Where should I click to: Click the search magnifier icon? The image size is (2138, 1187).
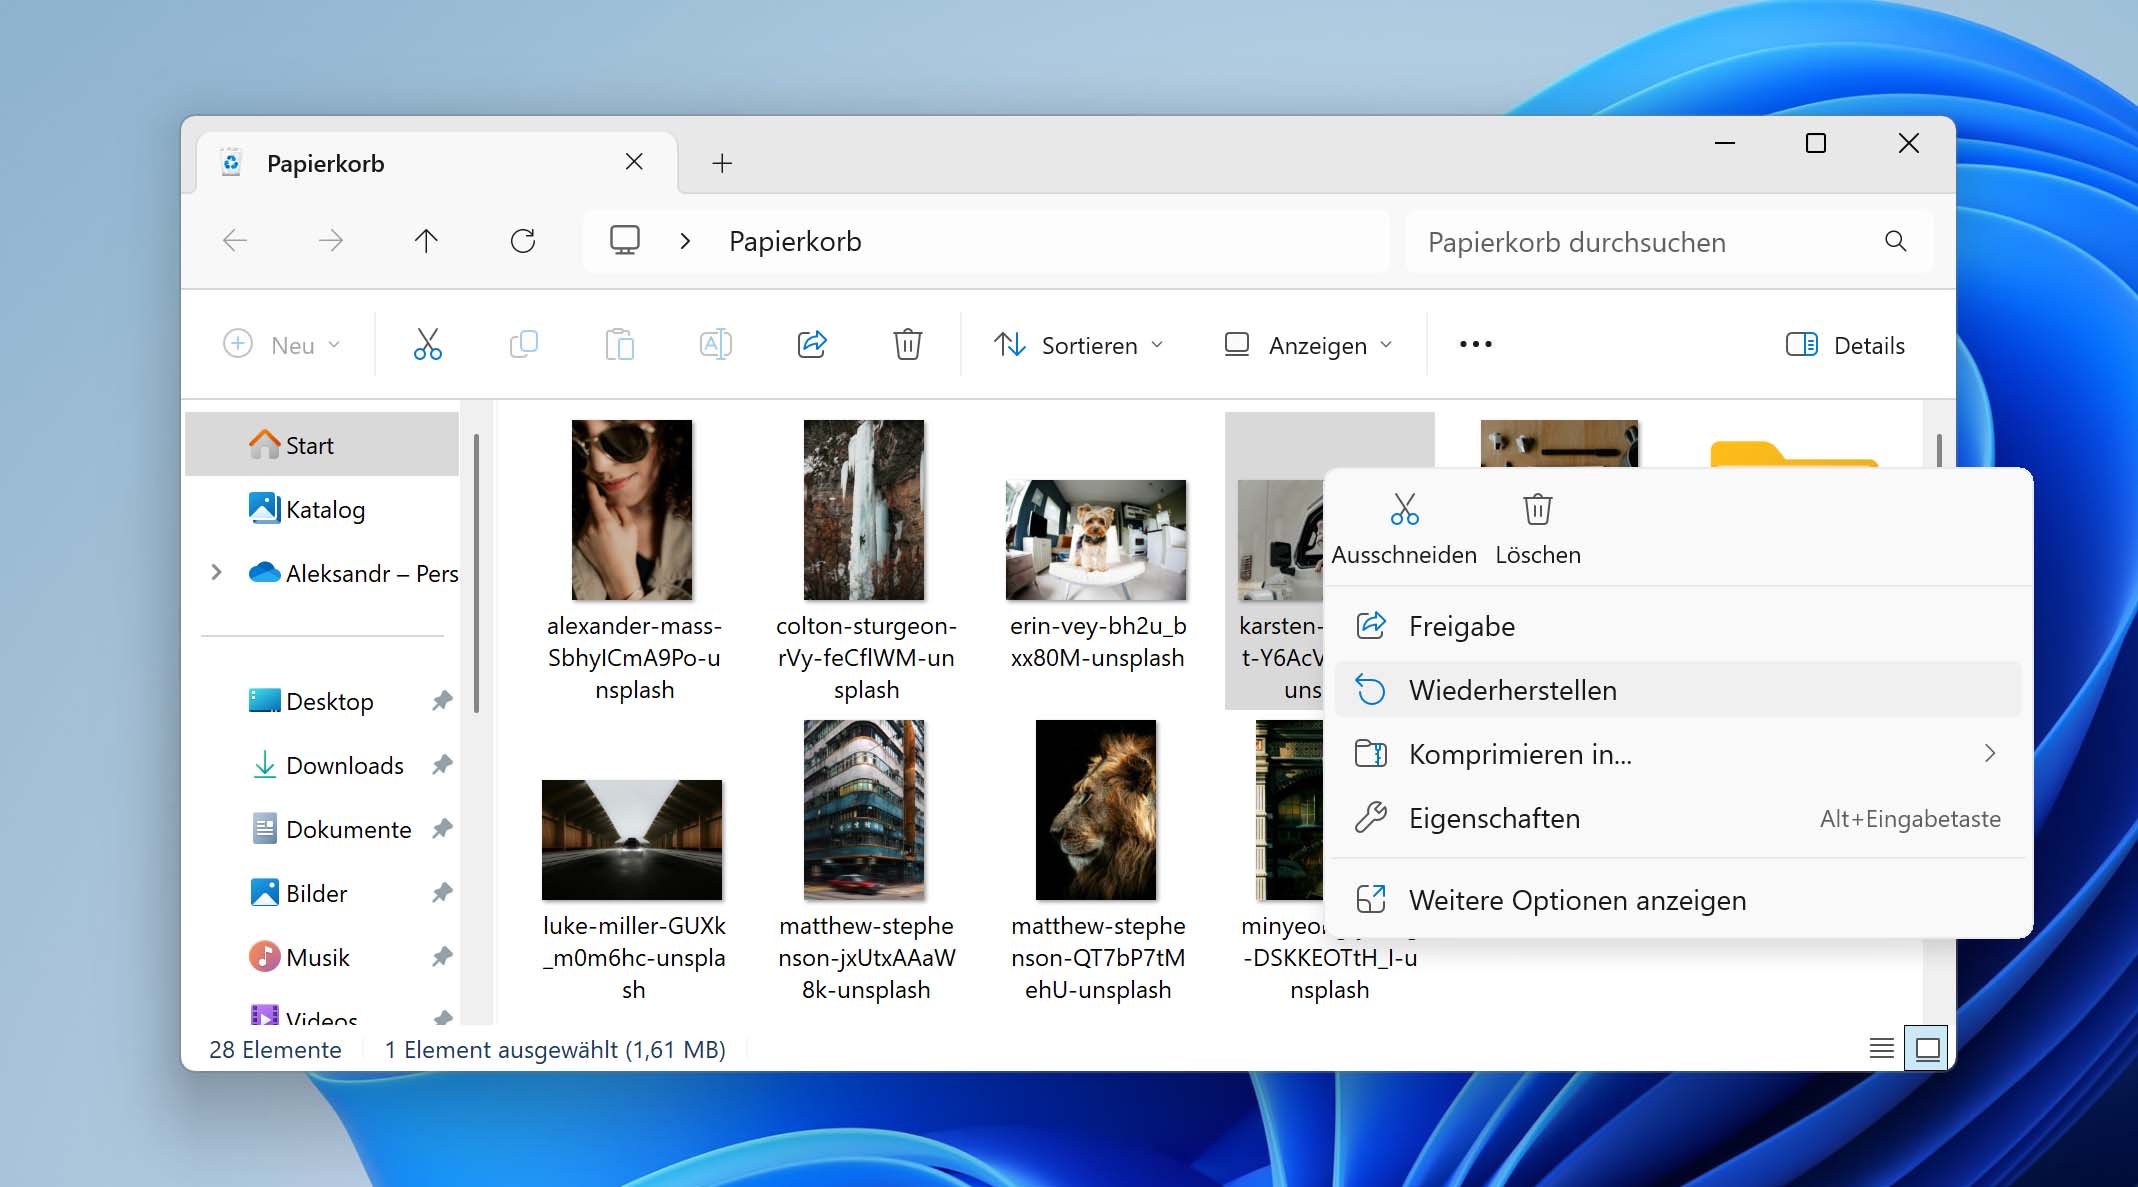coord(1895,241)
